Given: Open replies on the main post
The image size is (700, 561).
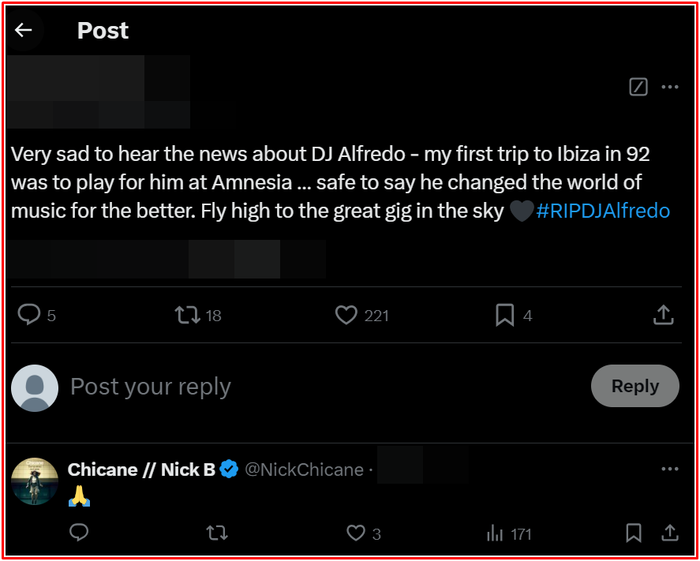Looking at the screenshot, I should pos(30,315).
